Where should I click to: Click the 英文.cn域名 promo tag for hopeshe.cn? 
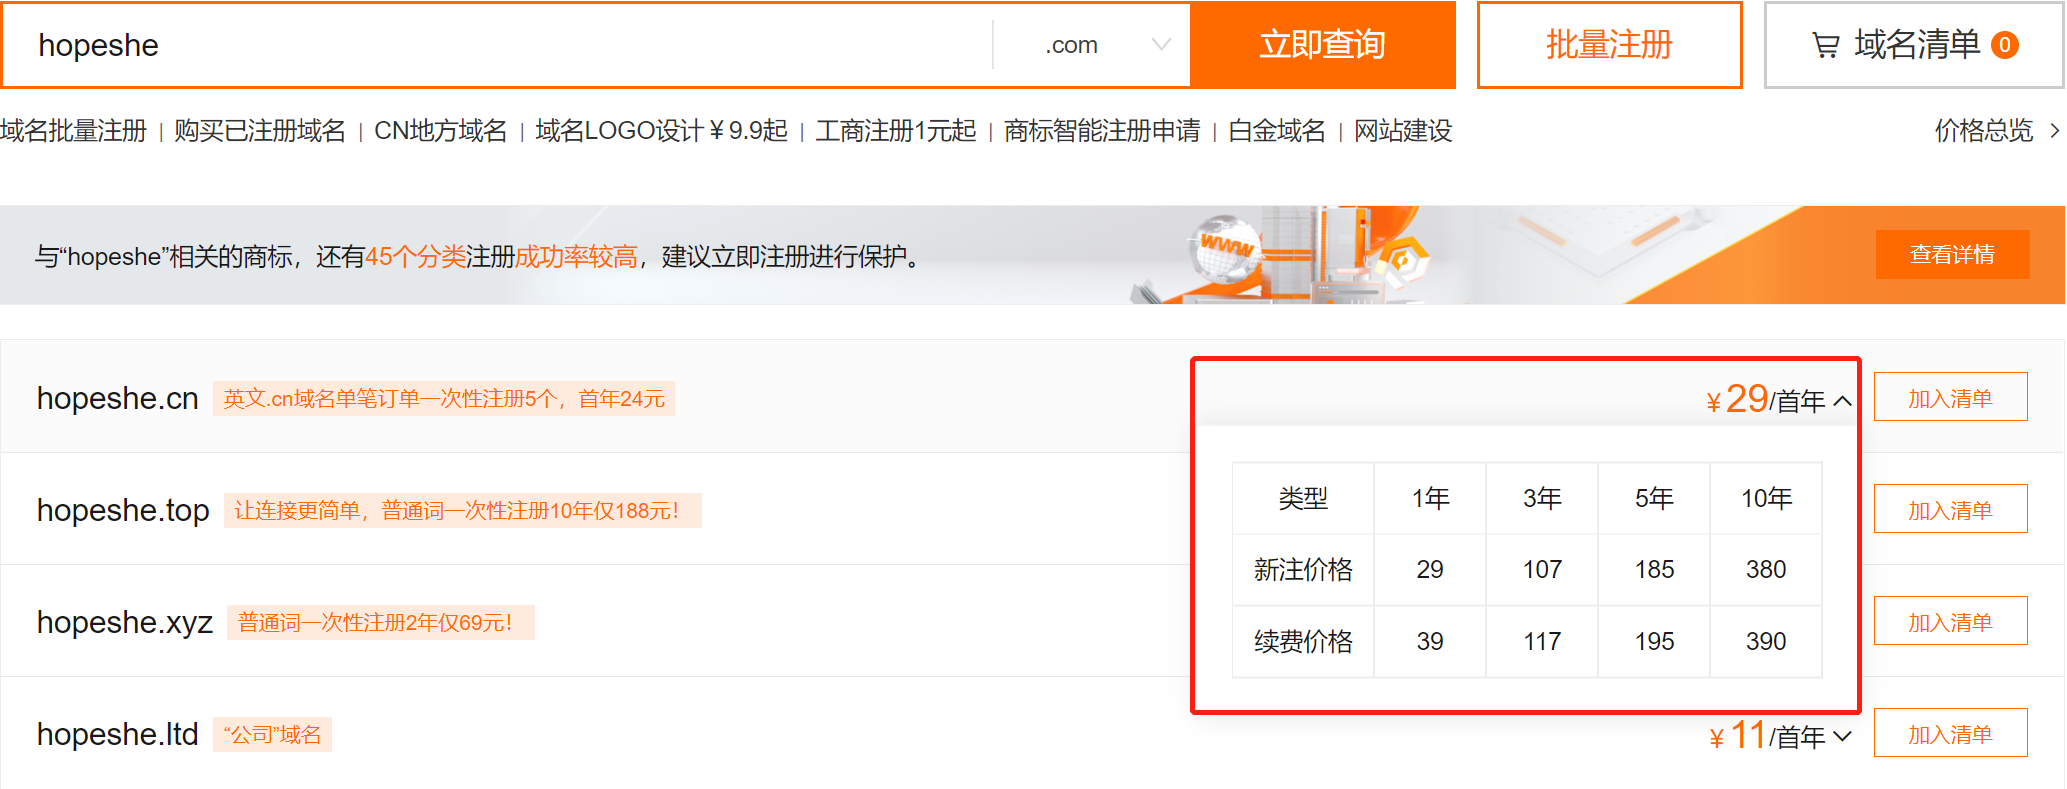pos(444,398)
